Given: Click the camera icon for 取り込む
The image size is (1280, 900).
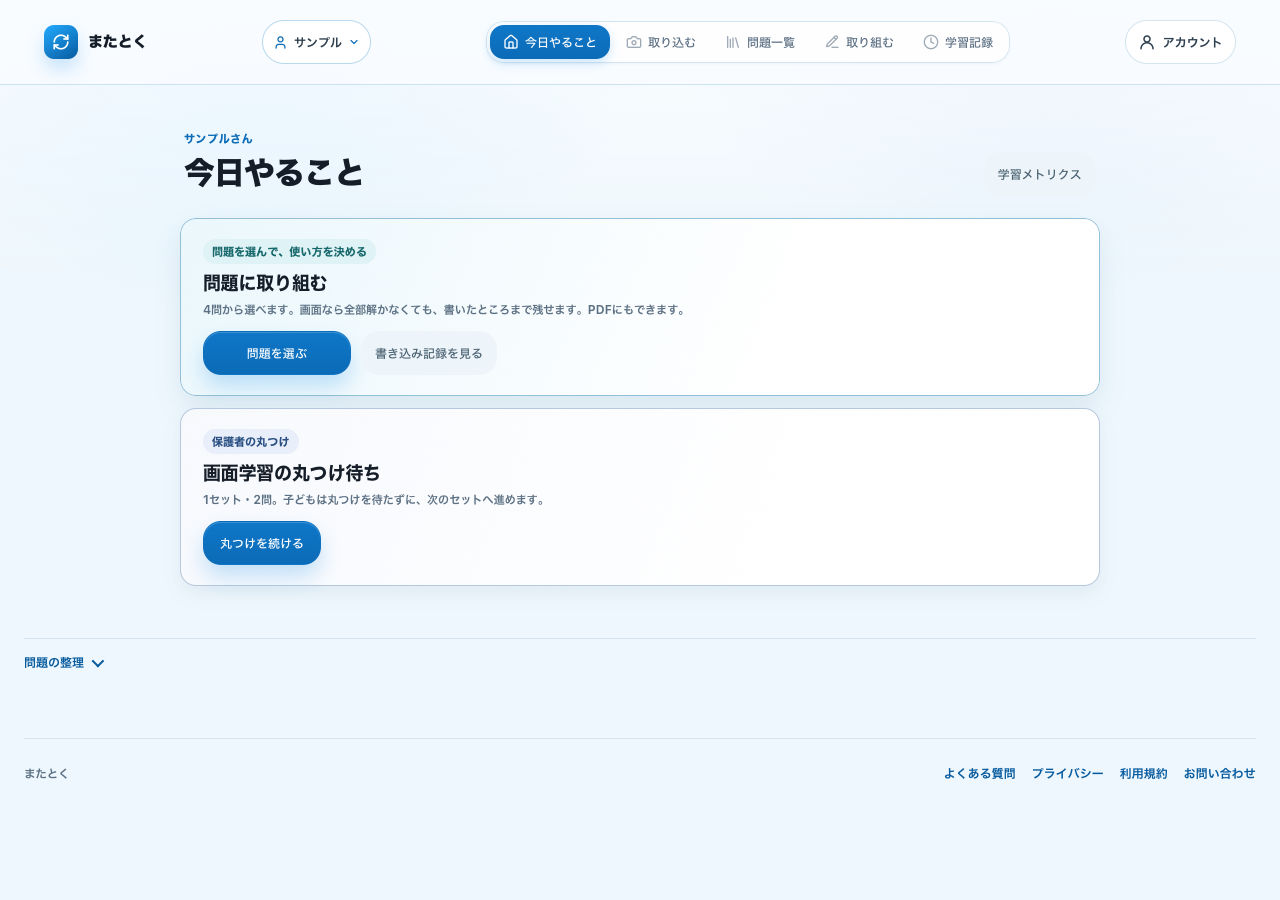Looking at the screenshot, I should (634, 42).
